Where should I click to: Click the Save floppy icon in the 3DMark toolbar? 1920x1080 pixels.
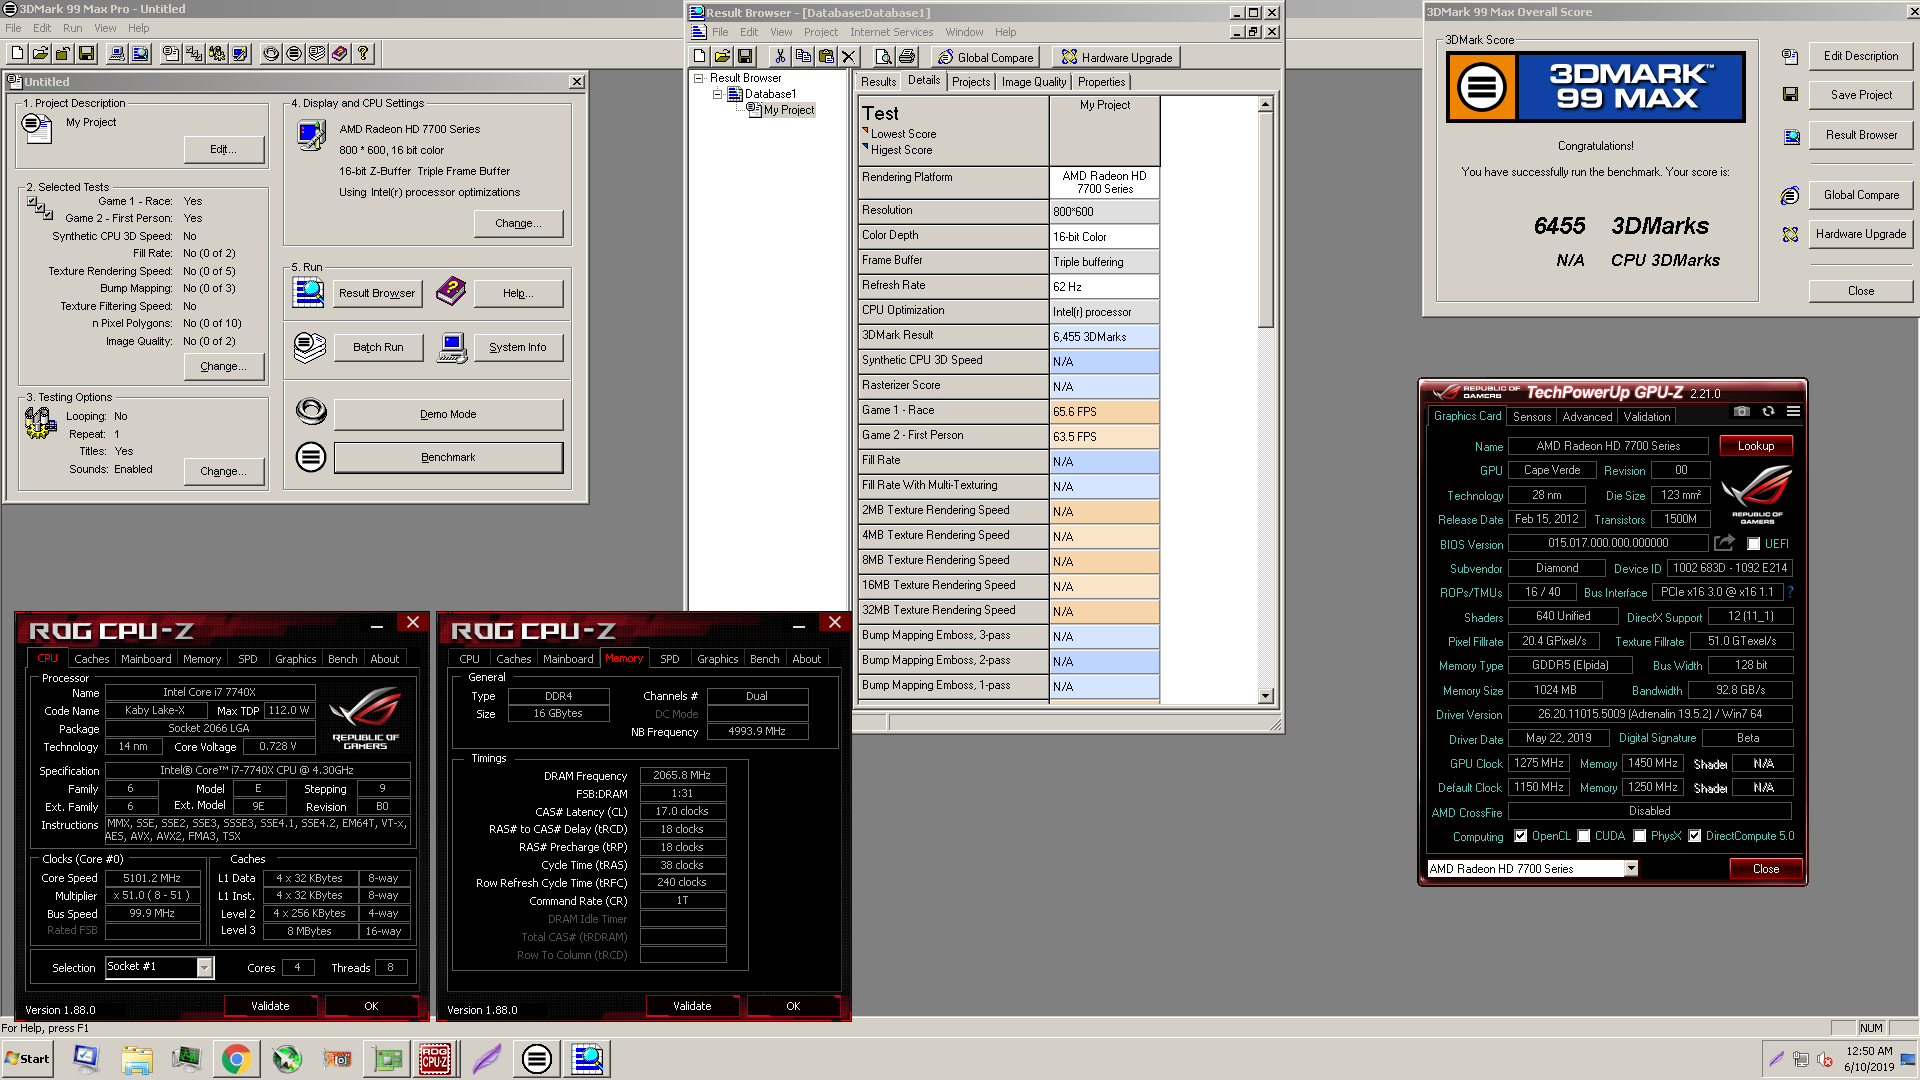(x=86, y=53)
